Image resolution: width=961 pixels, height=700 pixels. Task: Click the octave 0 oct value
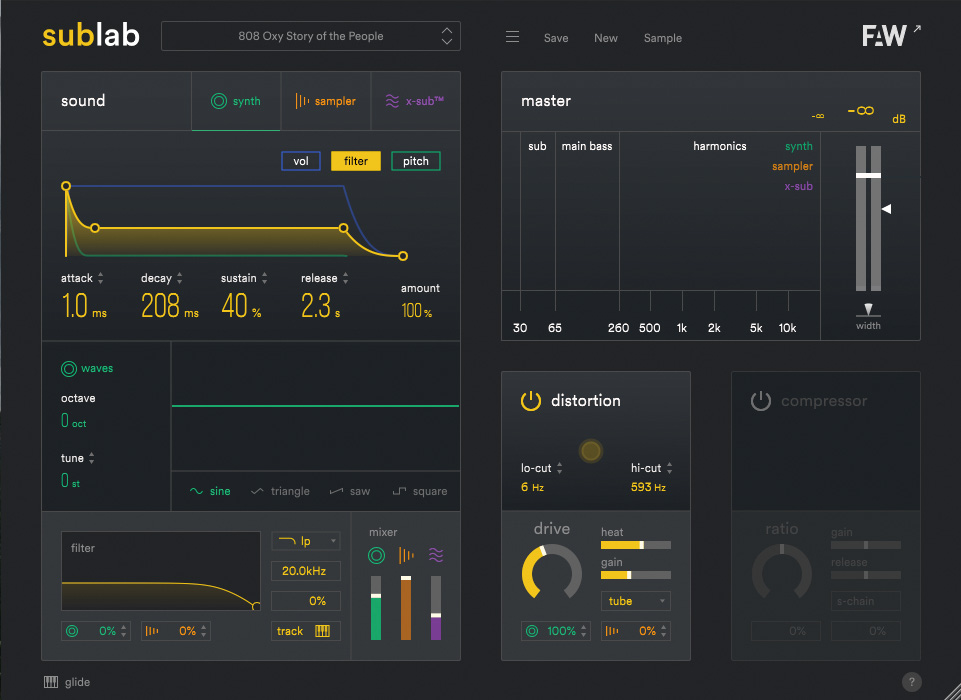[x=74, y=420]
